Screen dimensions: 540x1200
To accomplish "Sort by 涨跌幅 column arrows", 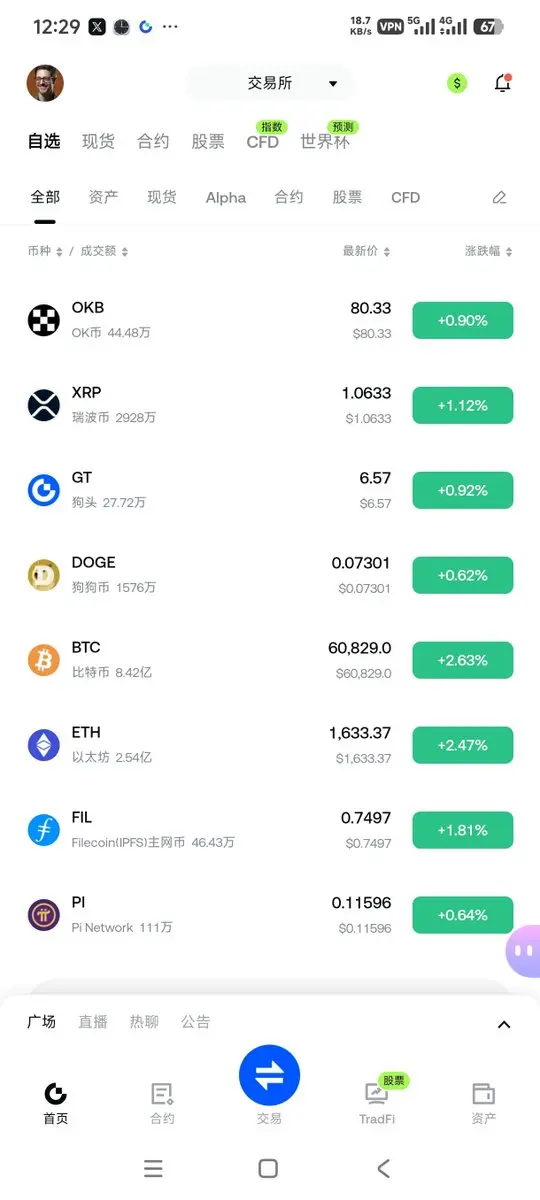I will pos(510,252).
